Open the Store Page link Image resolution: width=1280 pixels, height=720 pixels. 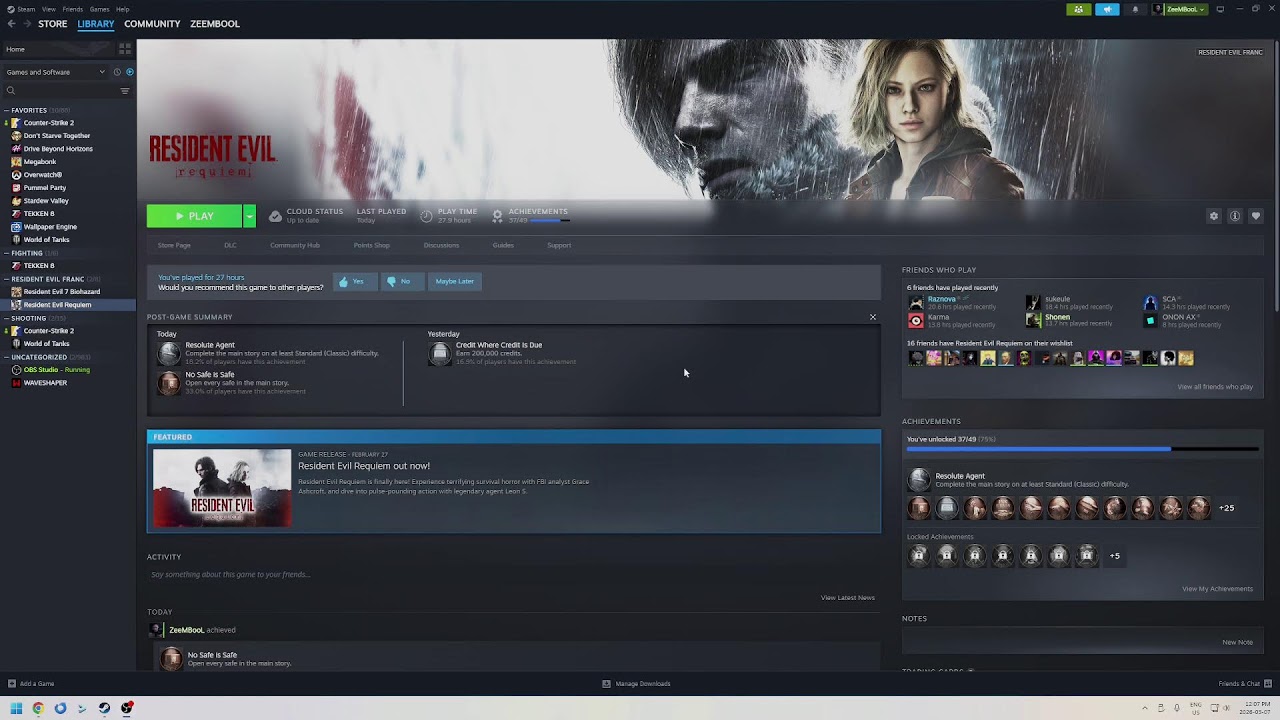pos(174,245)
